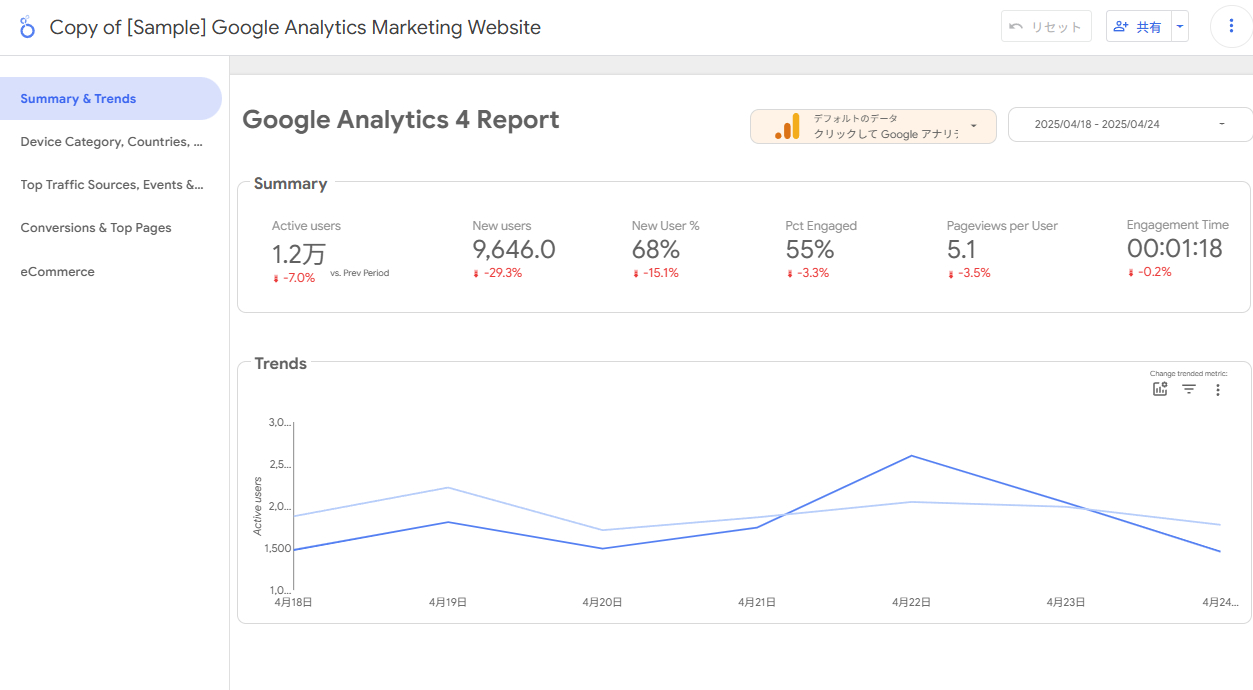
Task: Open the デフォルトのデータ data source dropdown
Action: (973, 127)
